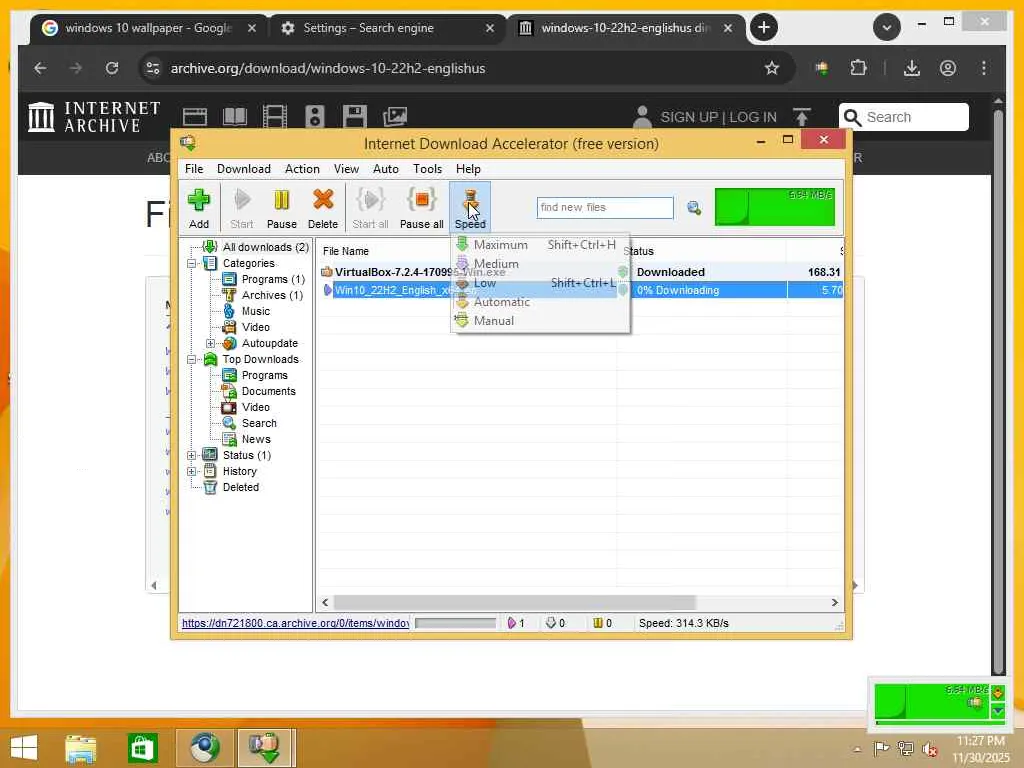Open the Help menu
The width and height of the screenshot is (1024, 768).
pos(468,168)
